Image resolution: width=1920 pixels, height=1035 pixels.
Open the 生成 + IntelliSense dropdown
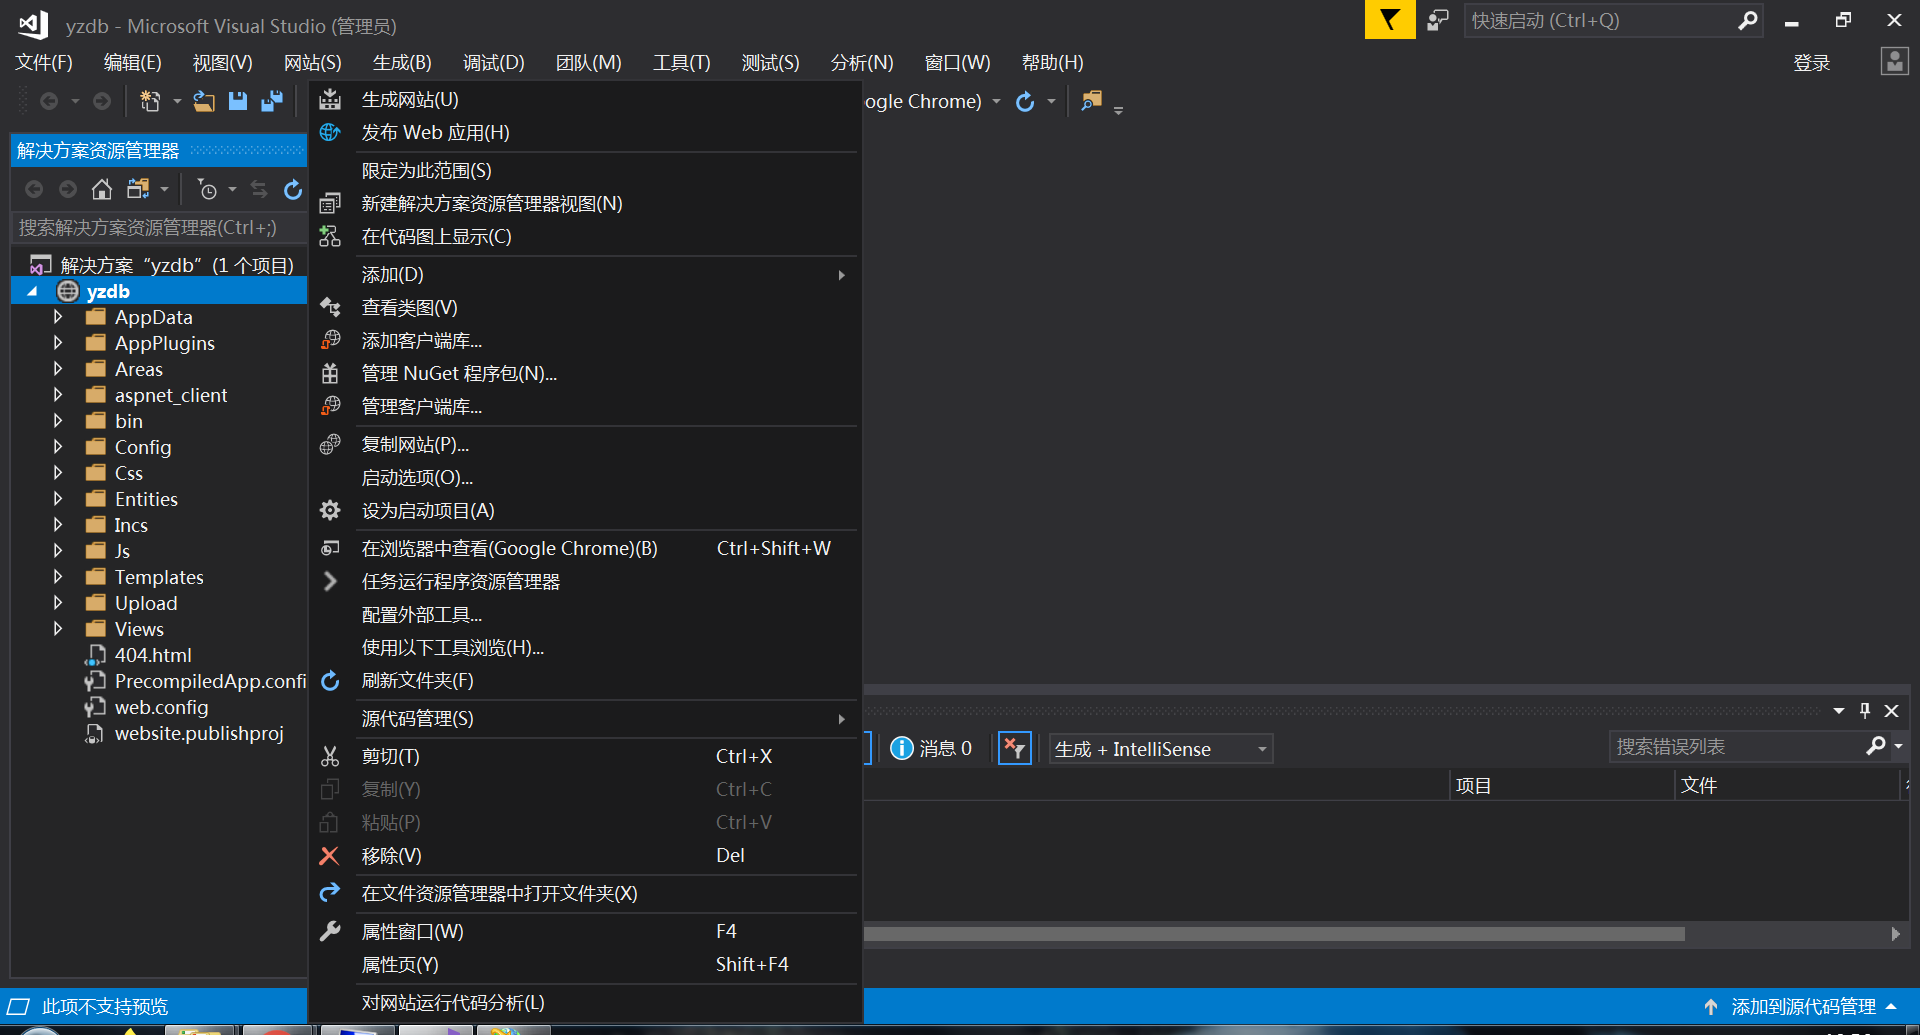coord(1161,749)
